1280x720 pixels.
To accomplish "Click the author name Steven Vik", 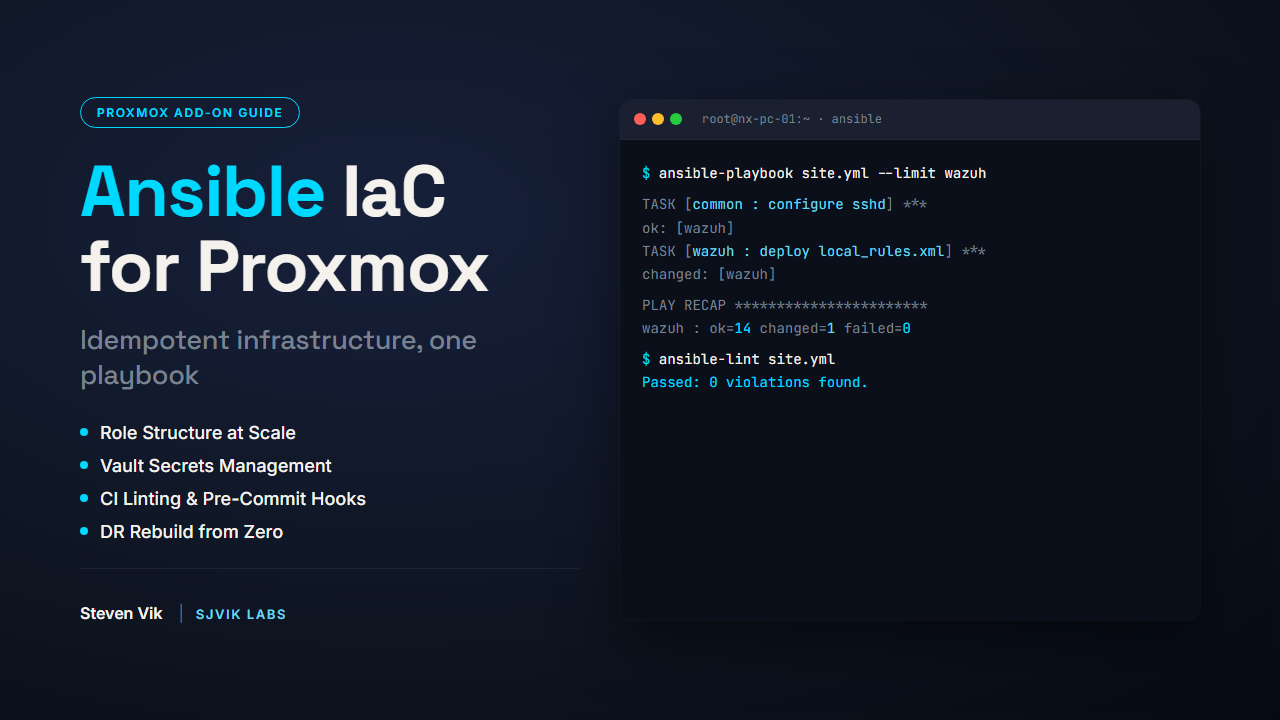I will click(121, 614).
